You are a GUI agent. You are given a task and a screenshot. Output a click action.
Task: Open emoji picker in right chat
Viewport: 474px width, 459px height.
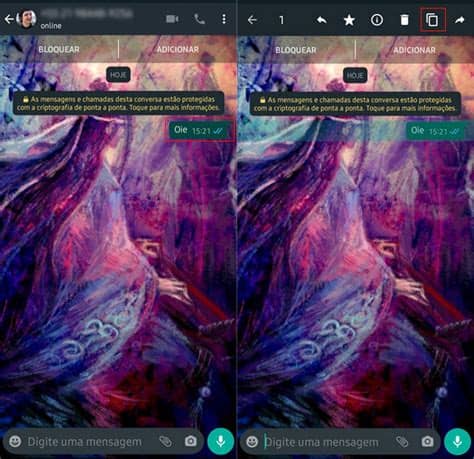[252, 442]
